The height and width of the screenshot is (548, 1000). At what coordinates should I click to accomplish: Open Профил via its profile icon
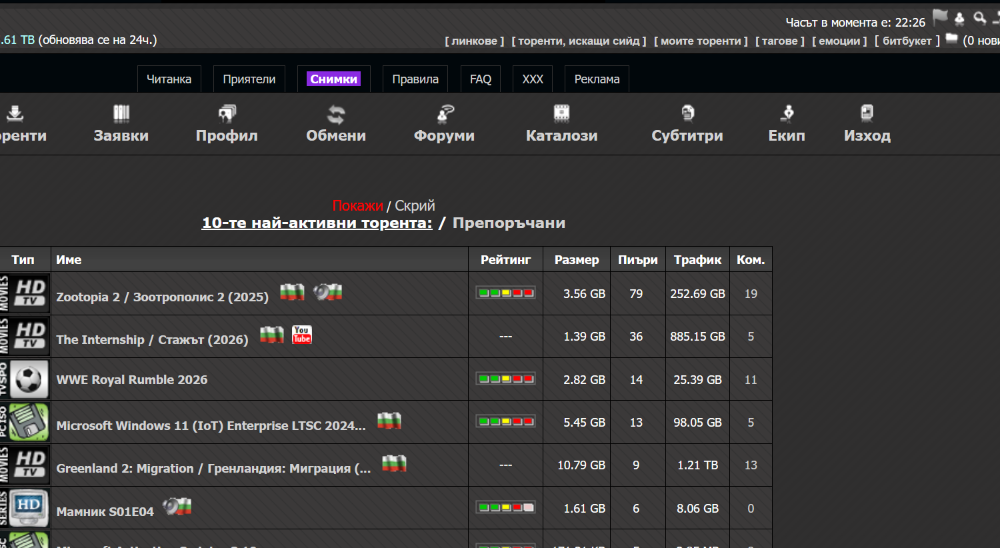(x=227, y=114)
